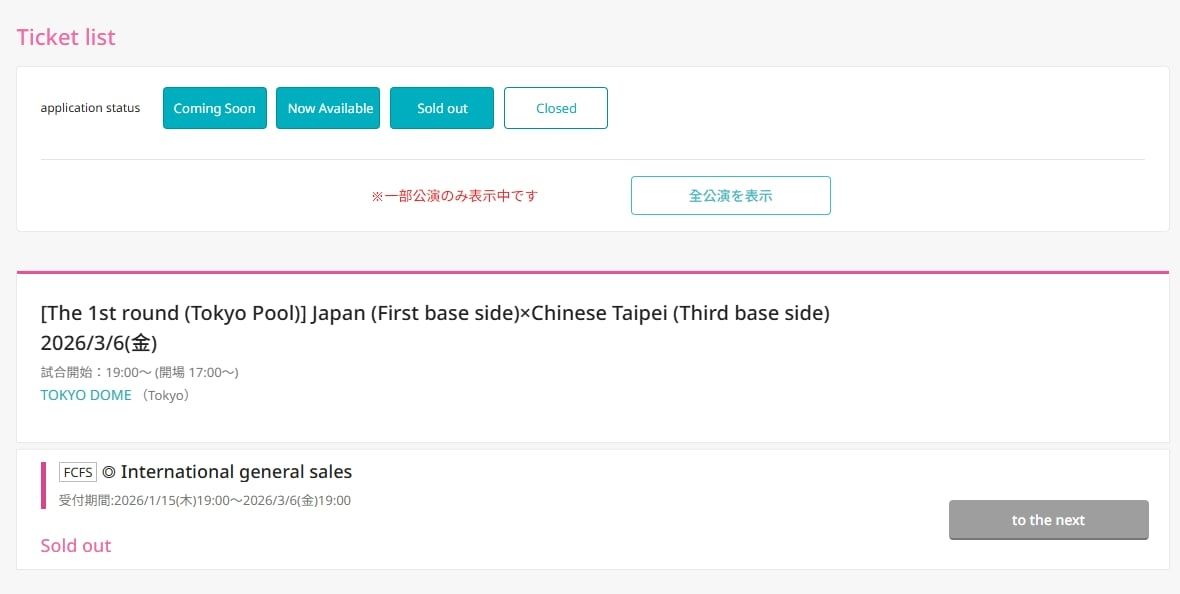Toggle the Now Available status filter
The width and height of the screenshot is (1180, 594).
tap(329, 108)
